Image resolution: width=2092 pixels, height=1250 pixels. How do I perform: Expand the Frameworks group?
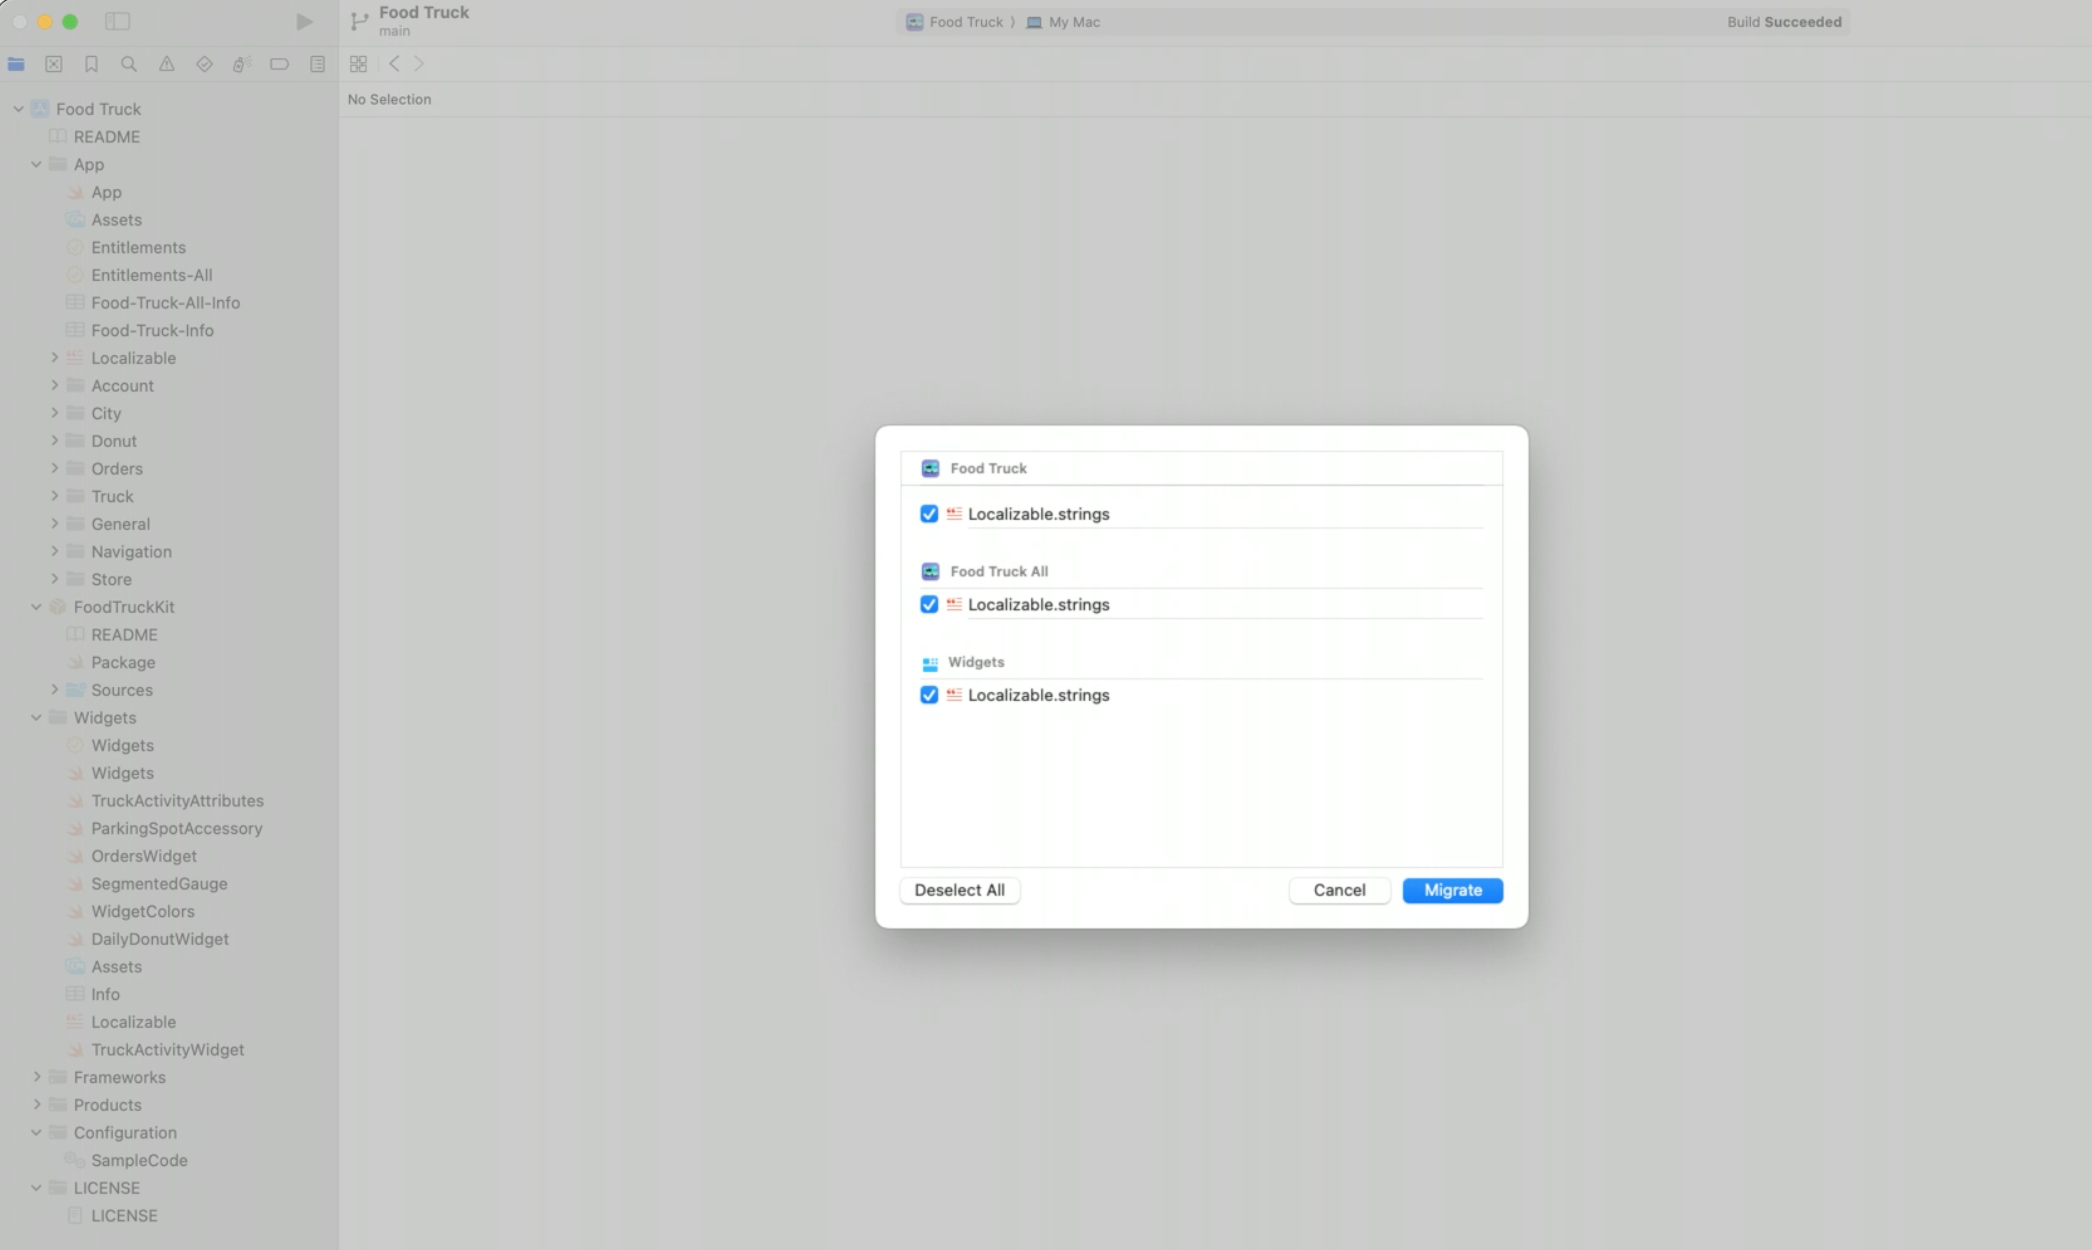(38, 1077)
